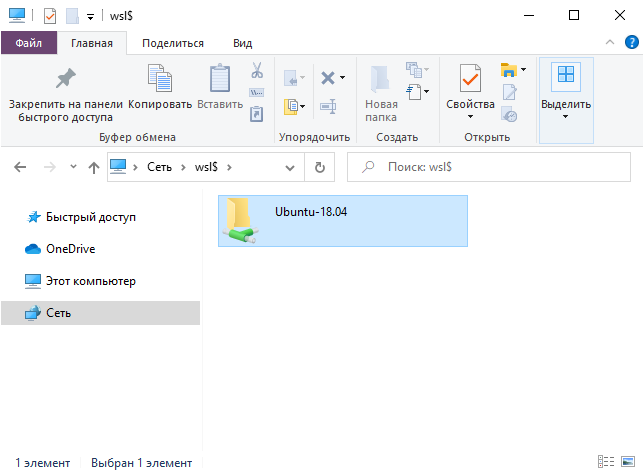Screen dimensions: 644x475
Task: Expand the New Item dropdown arrow
Action: coord(427,92)
